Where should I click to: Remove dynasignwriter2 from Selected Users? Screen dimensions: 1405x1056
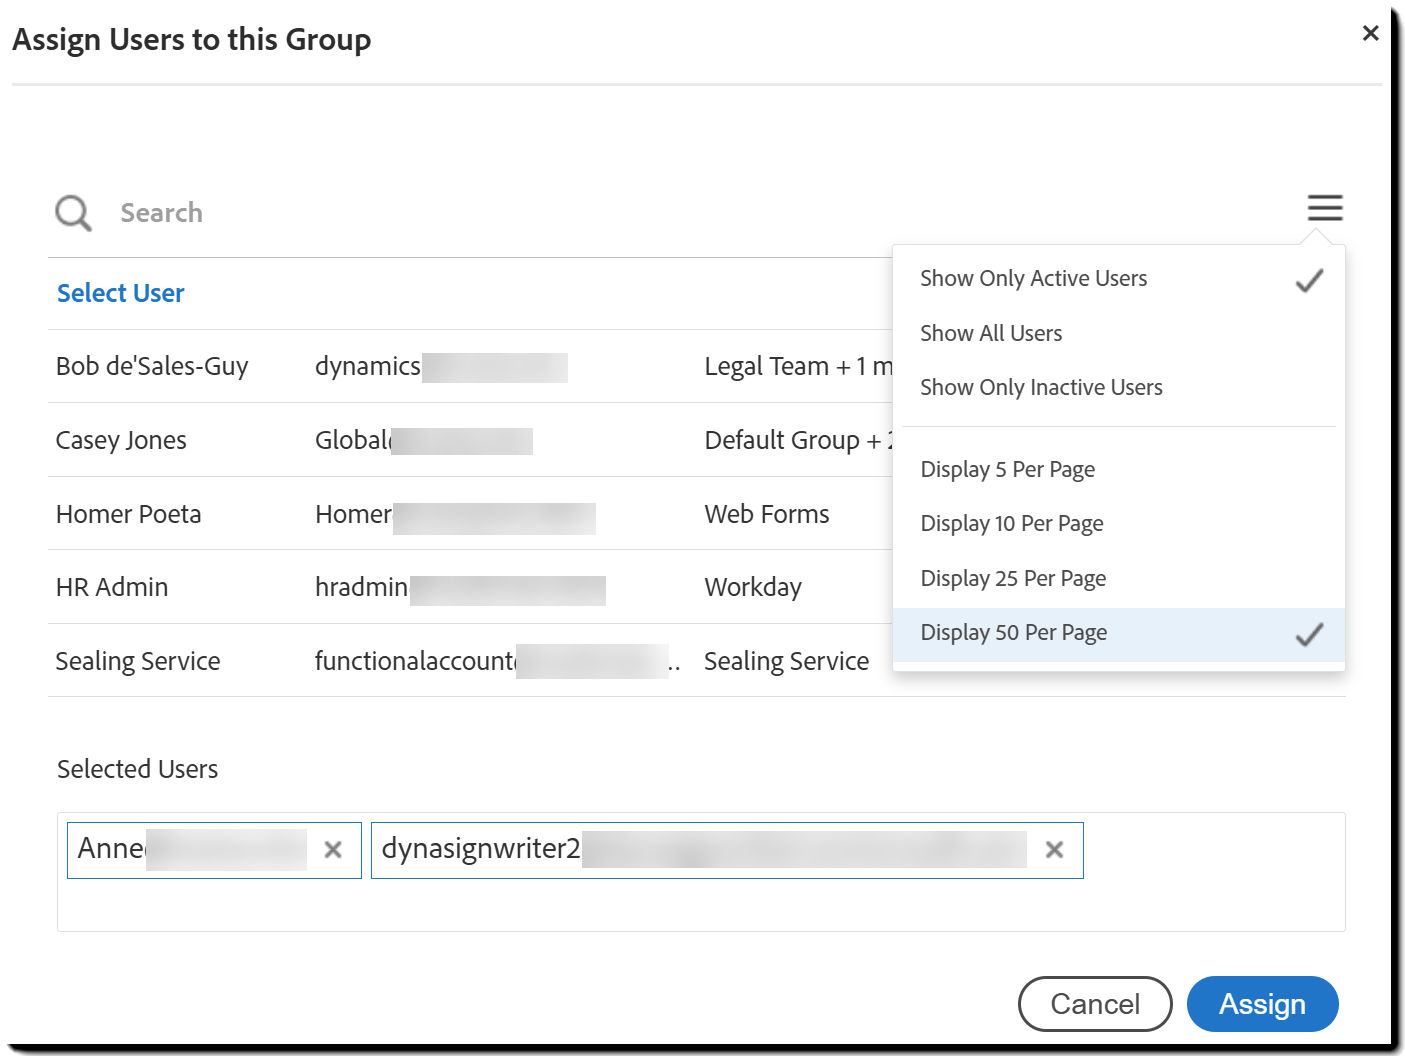1054,850
